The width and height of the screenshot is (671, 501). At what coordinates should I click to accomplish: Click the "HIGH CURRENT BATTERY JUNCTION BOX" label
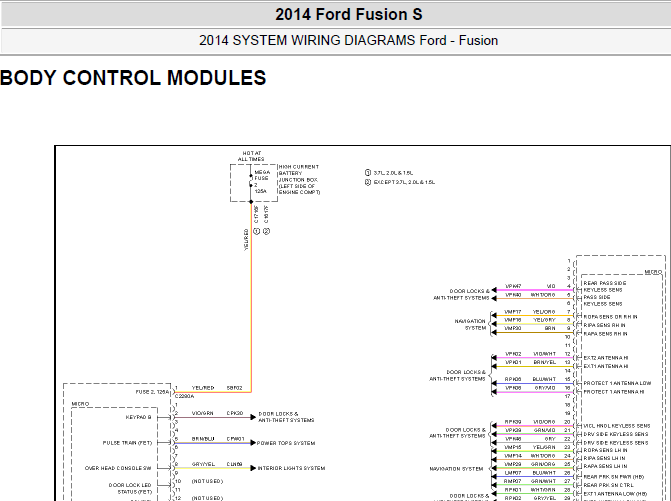tap(299, 180)
